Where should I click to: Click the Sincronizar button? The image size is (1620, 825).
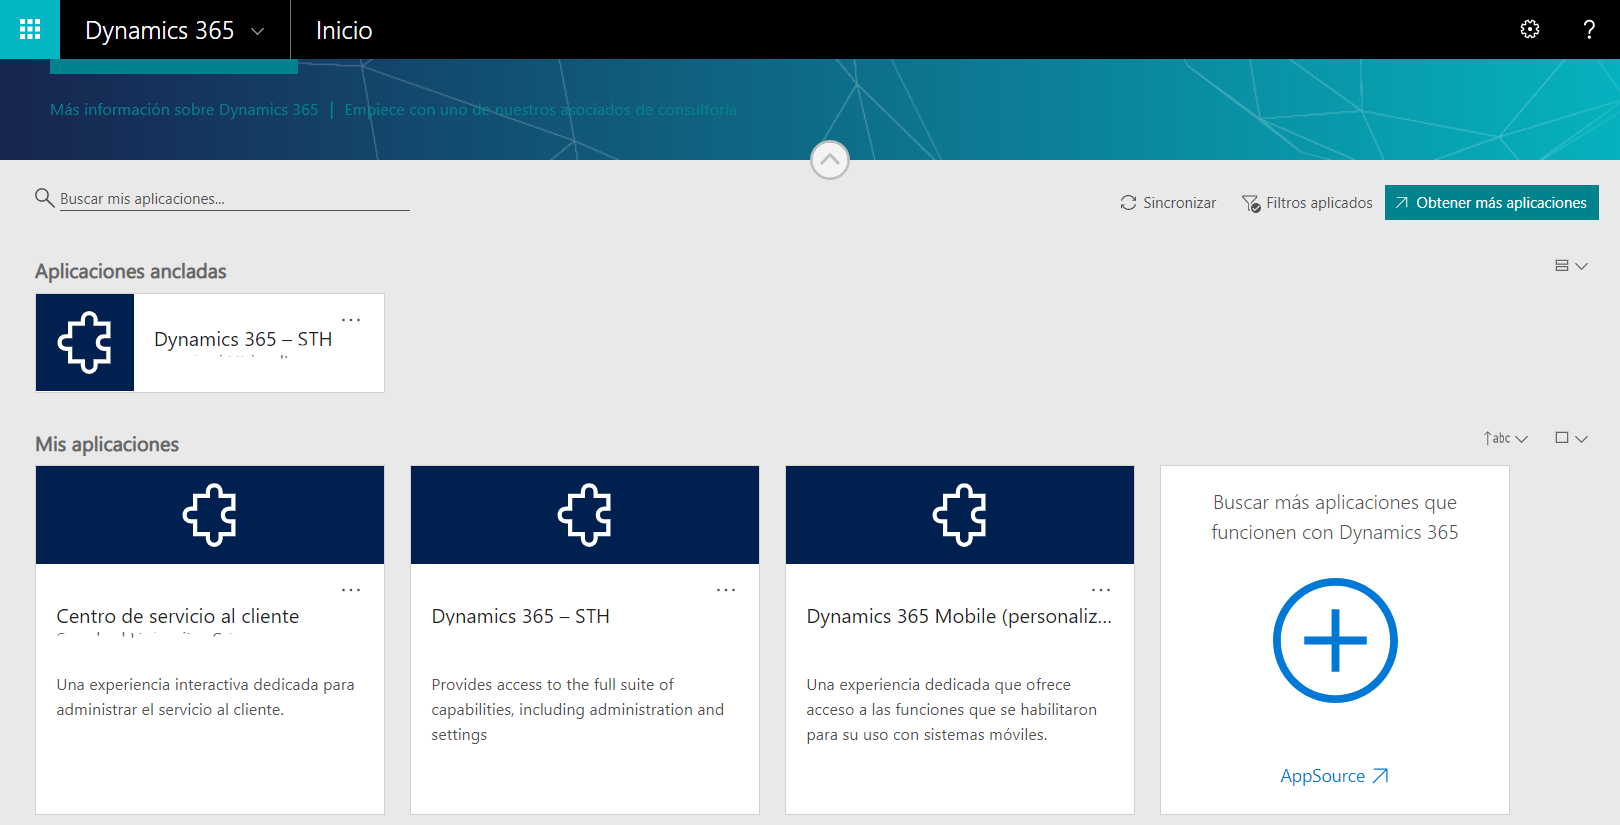click(1168, 203)
